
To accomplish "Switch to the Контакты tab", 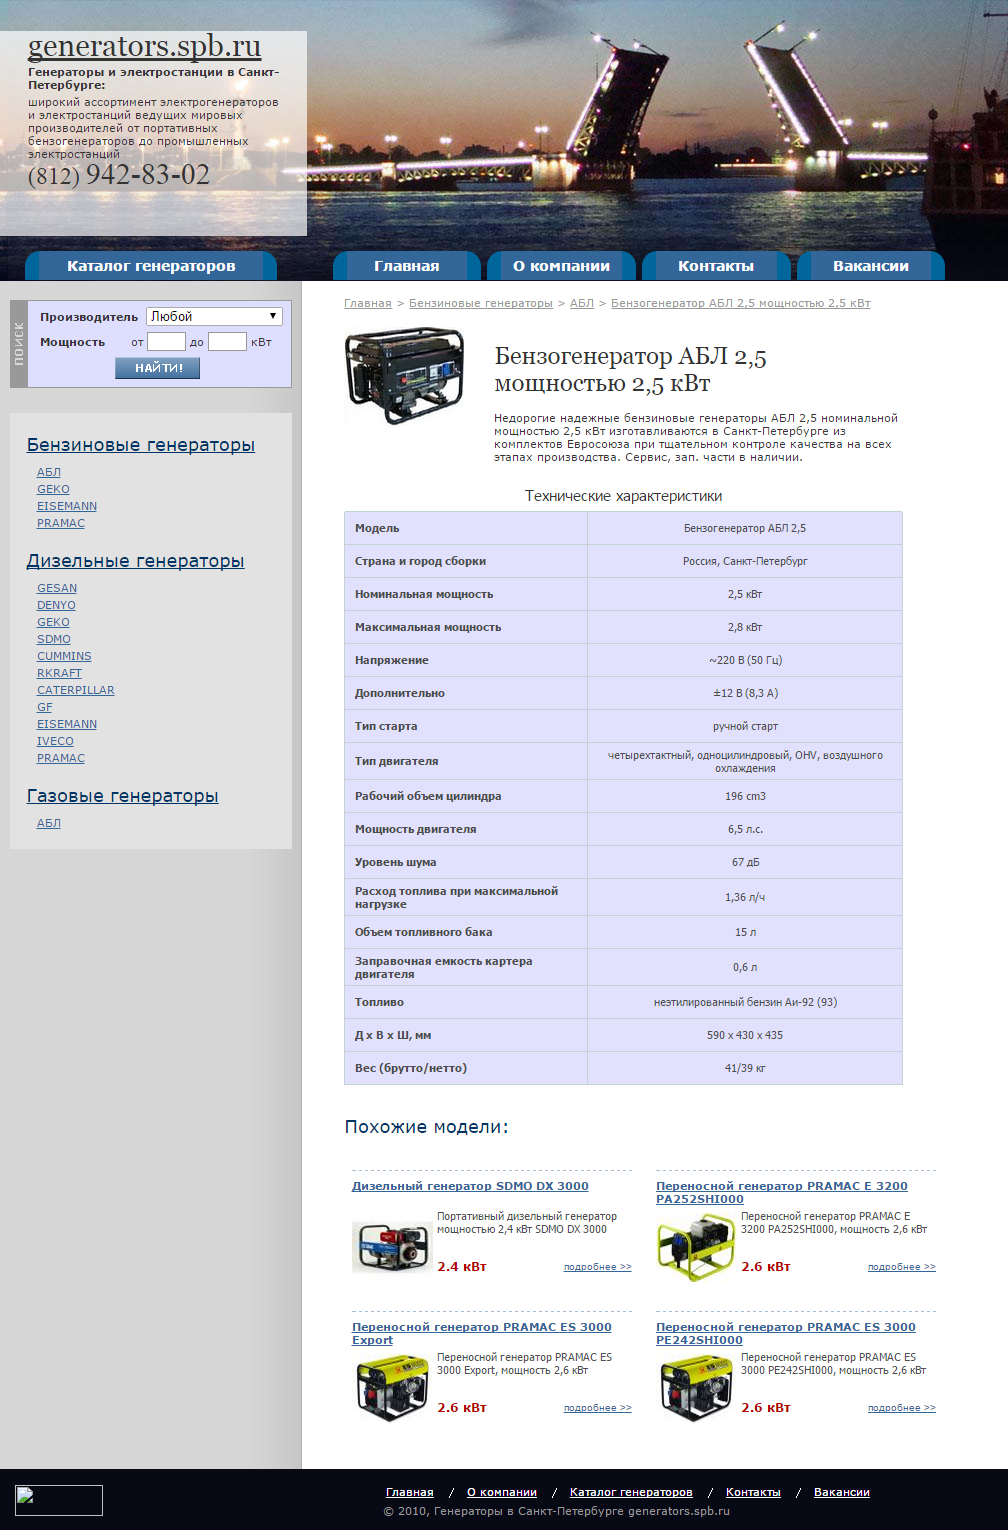I will 716,266.
